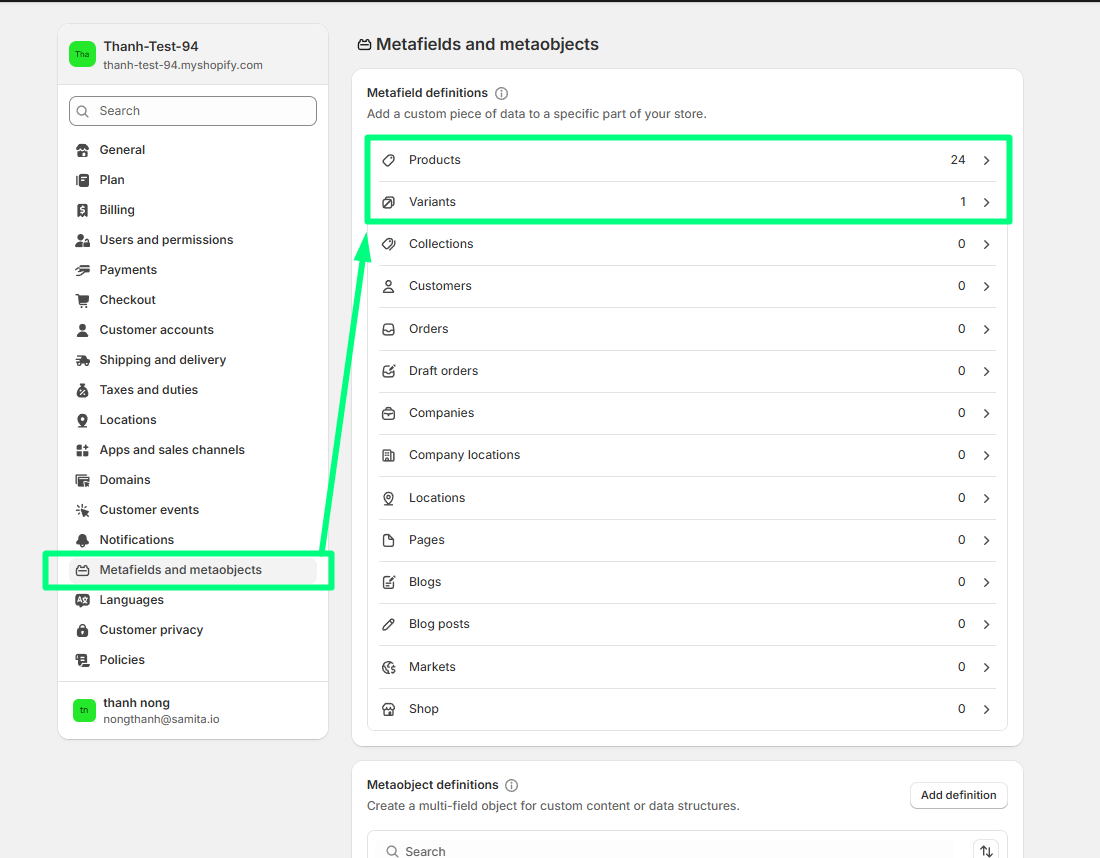1100x858 pixels.
Task: Click the Products tag icon
Action: pyautogui.click(x=389, y=160)
